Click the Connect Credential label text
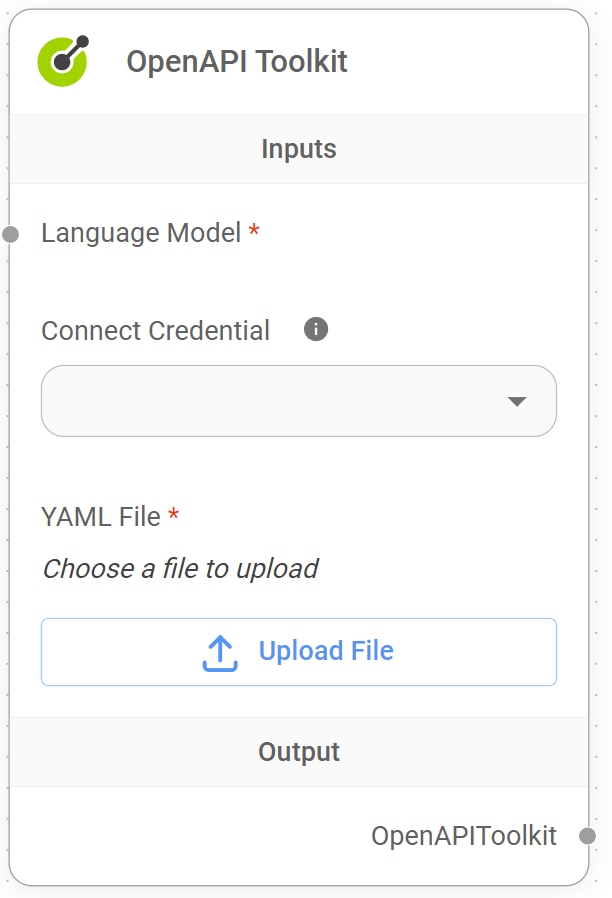 (155, 330)
